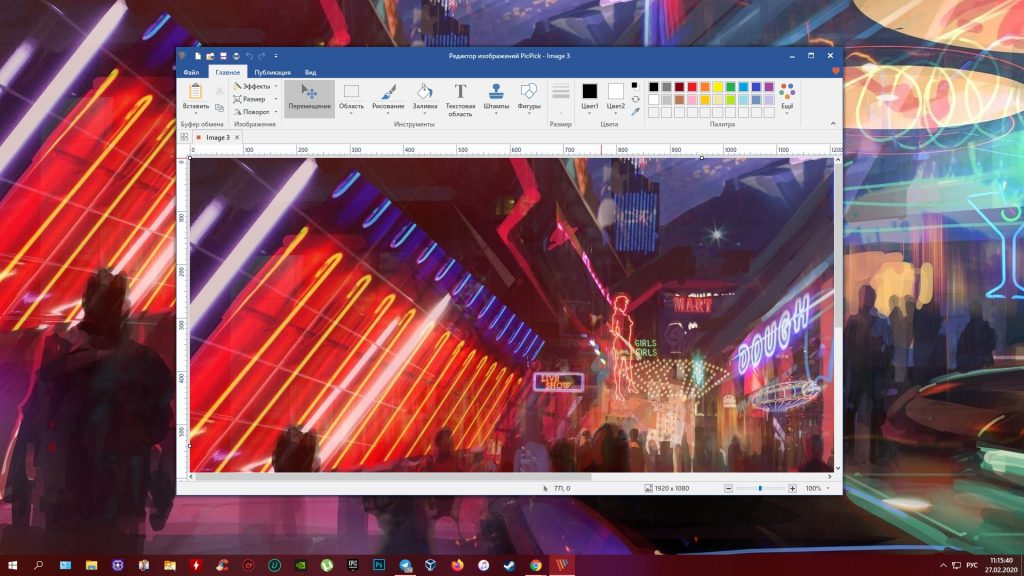The width and height of the screenshot is (1024, 576).
Task: Pick the green swatch in Палитра top row
Action: (x=731, y=87)
